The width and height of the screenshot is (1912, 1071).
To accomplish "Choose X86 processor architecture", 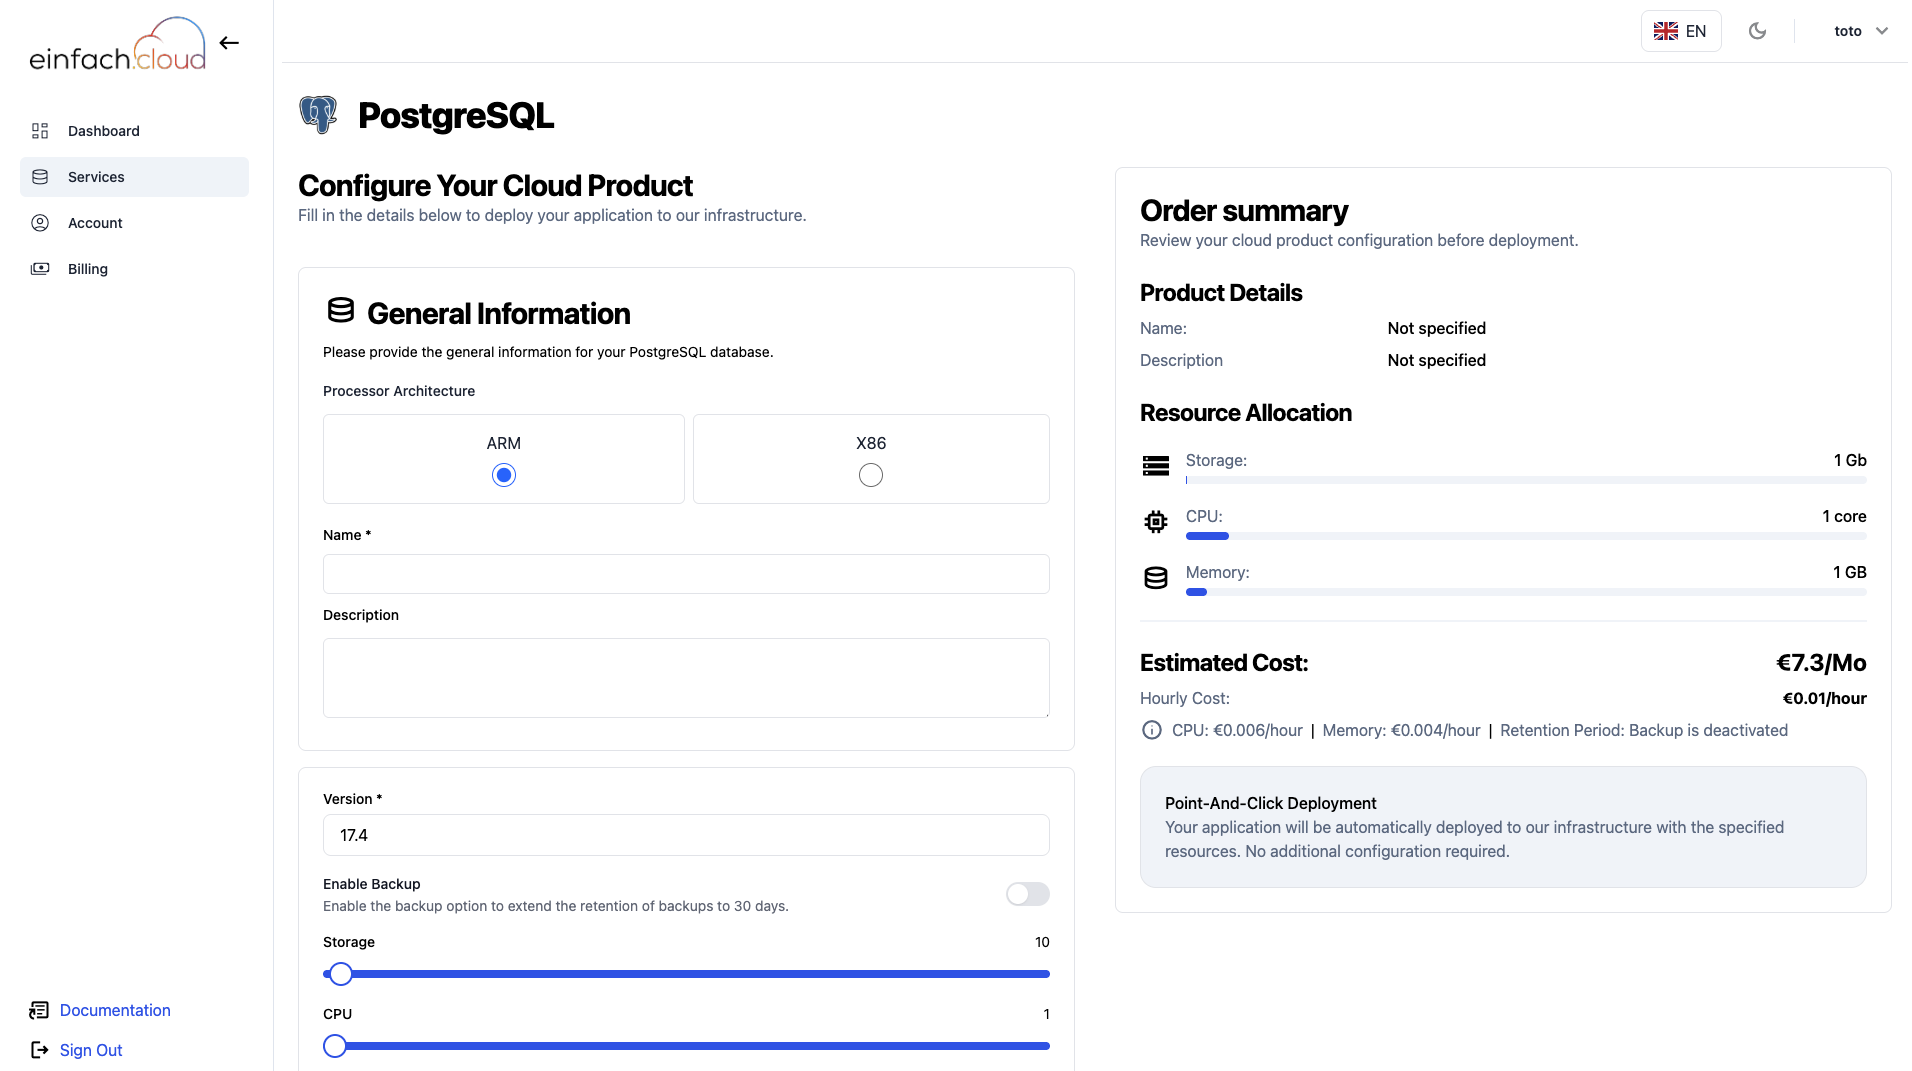I will tap(871, 475).
